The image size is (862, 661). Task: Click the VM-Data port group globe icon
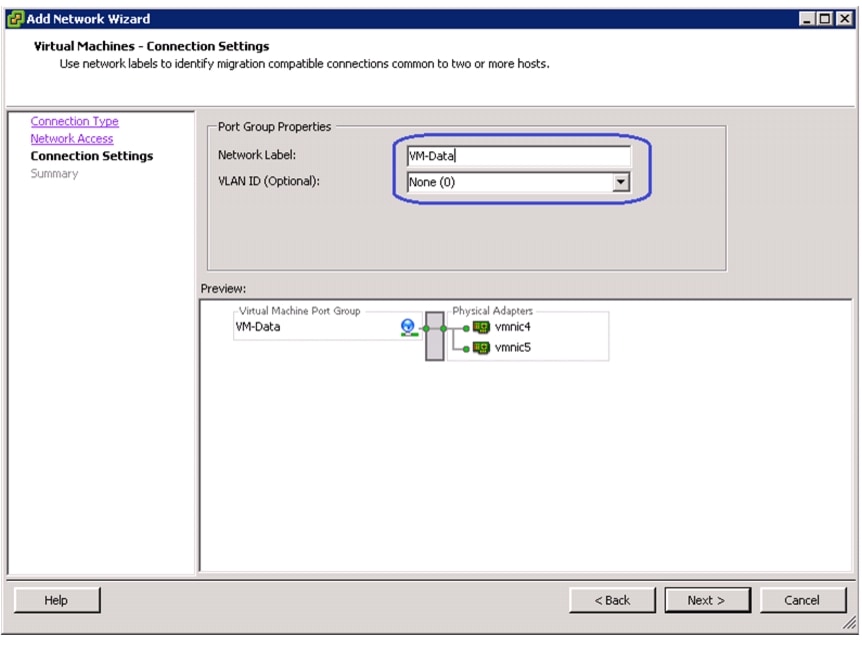(407, 327)
